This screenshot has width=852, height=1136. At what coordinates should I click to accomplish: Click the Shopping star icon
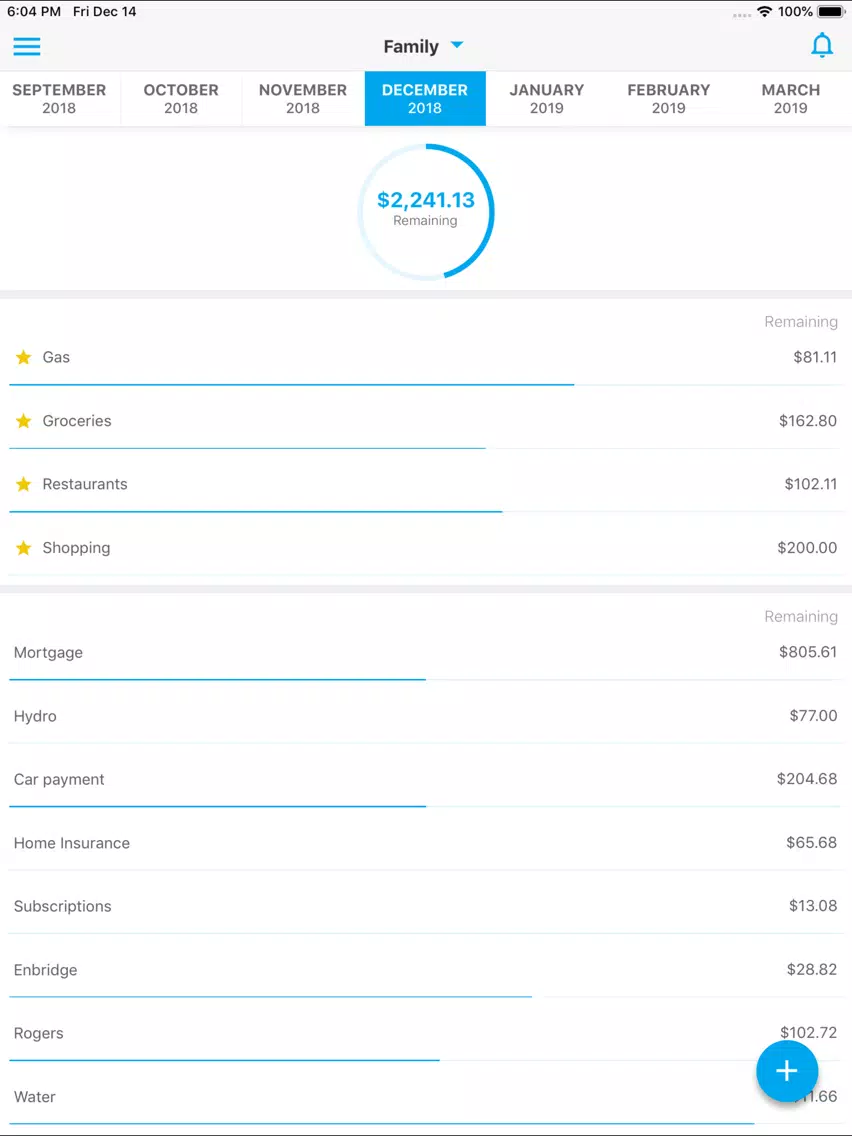coord(24,548)
